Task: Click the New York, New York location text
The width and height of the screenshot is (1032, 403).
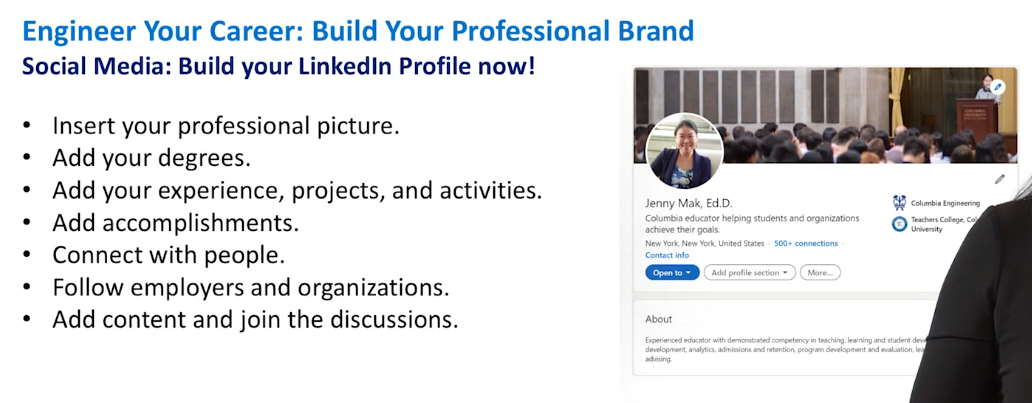Action: [x=704, y=244]
